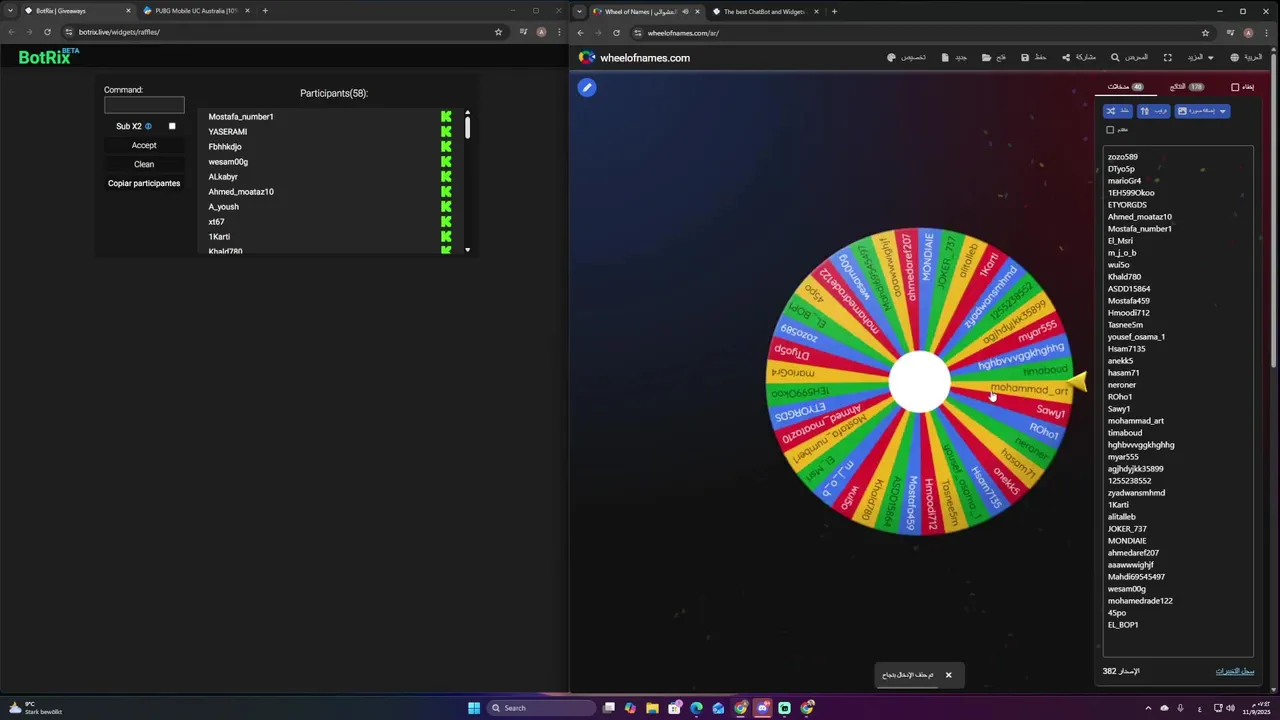Toggle the Sub X2 checkbox
The height and width of the screenshot is (720, 1280).
click(172, 126)
